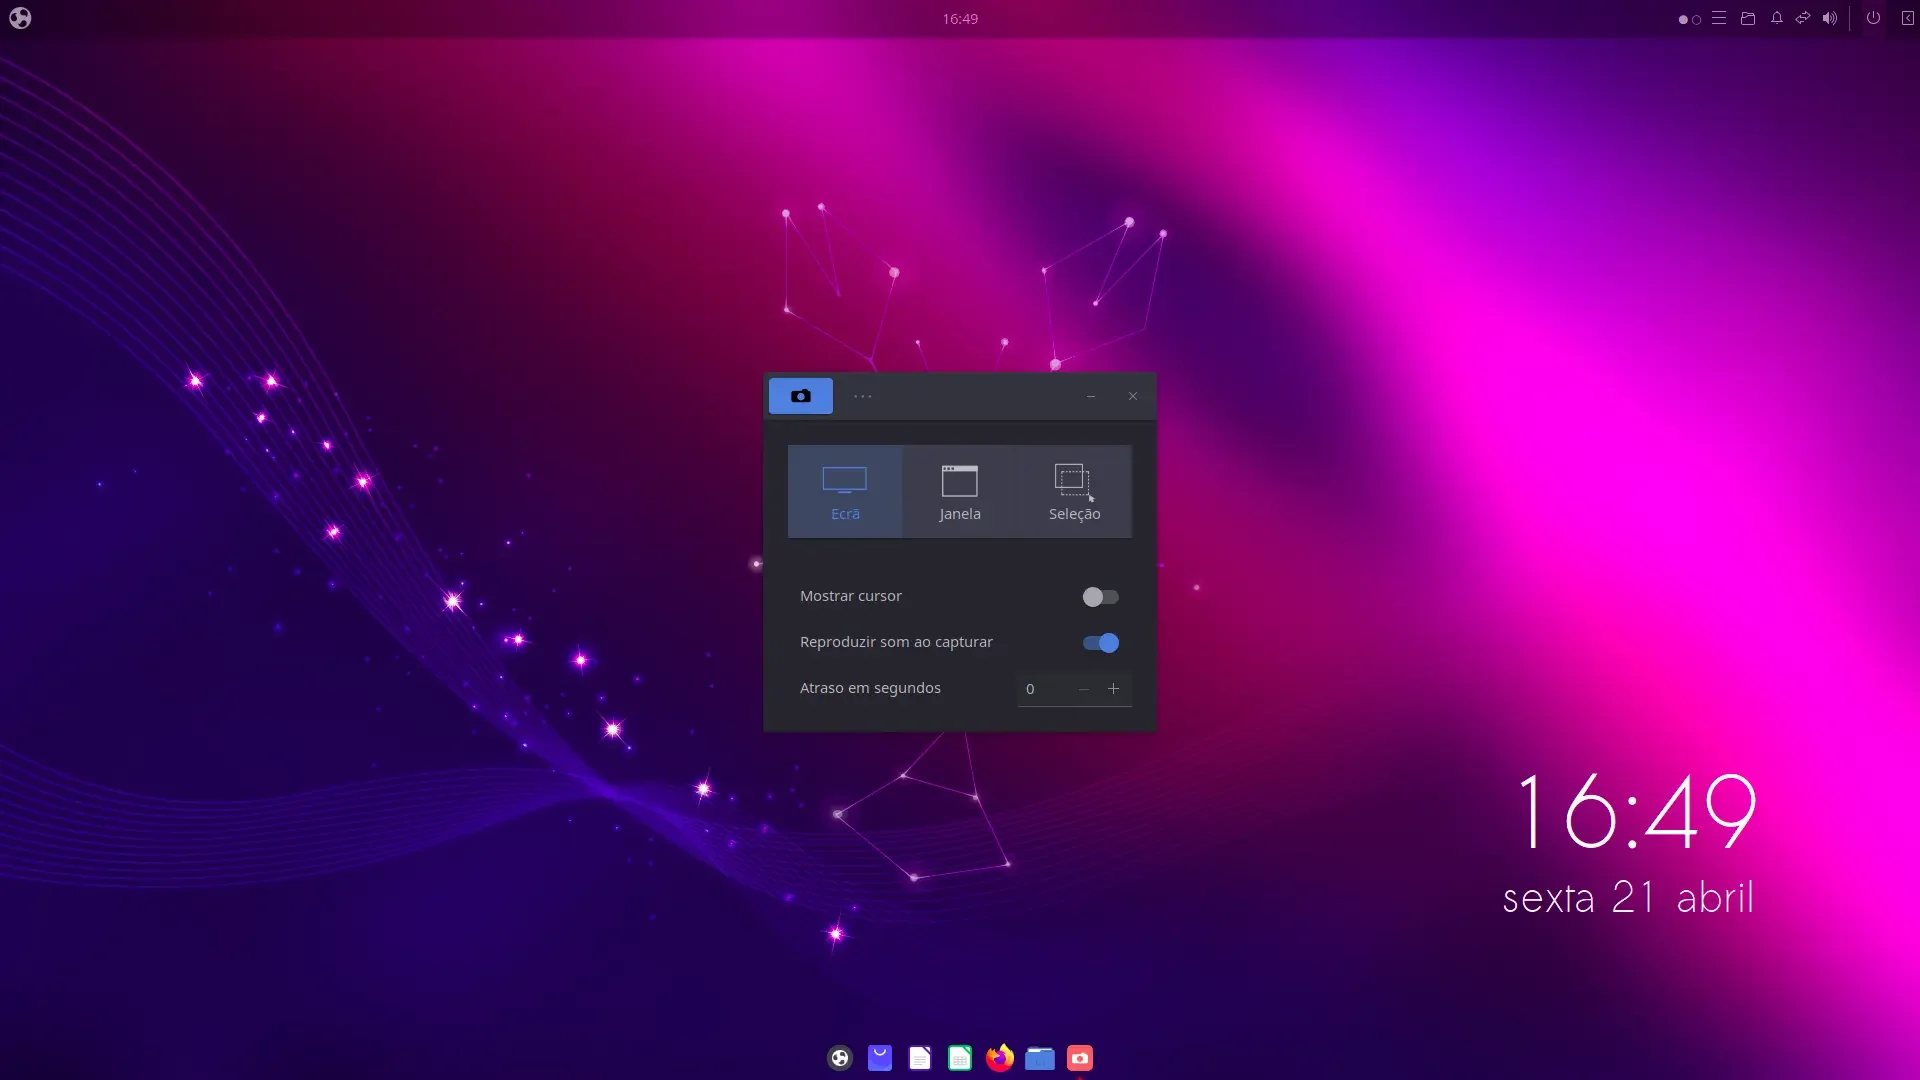Disable Reproduzir som ao capturar switch
Viewport: 1920px width, 1080px height.
coord(1100,643)
